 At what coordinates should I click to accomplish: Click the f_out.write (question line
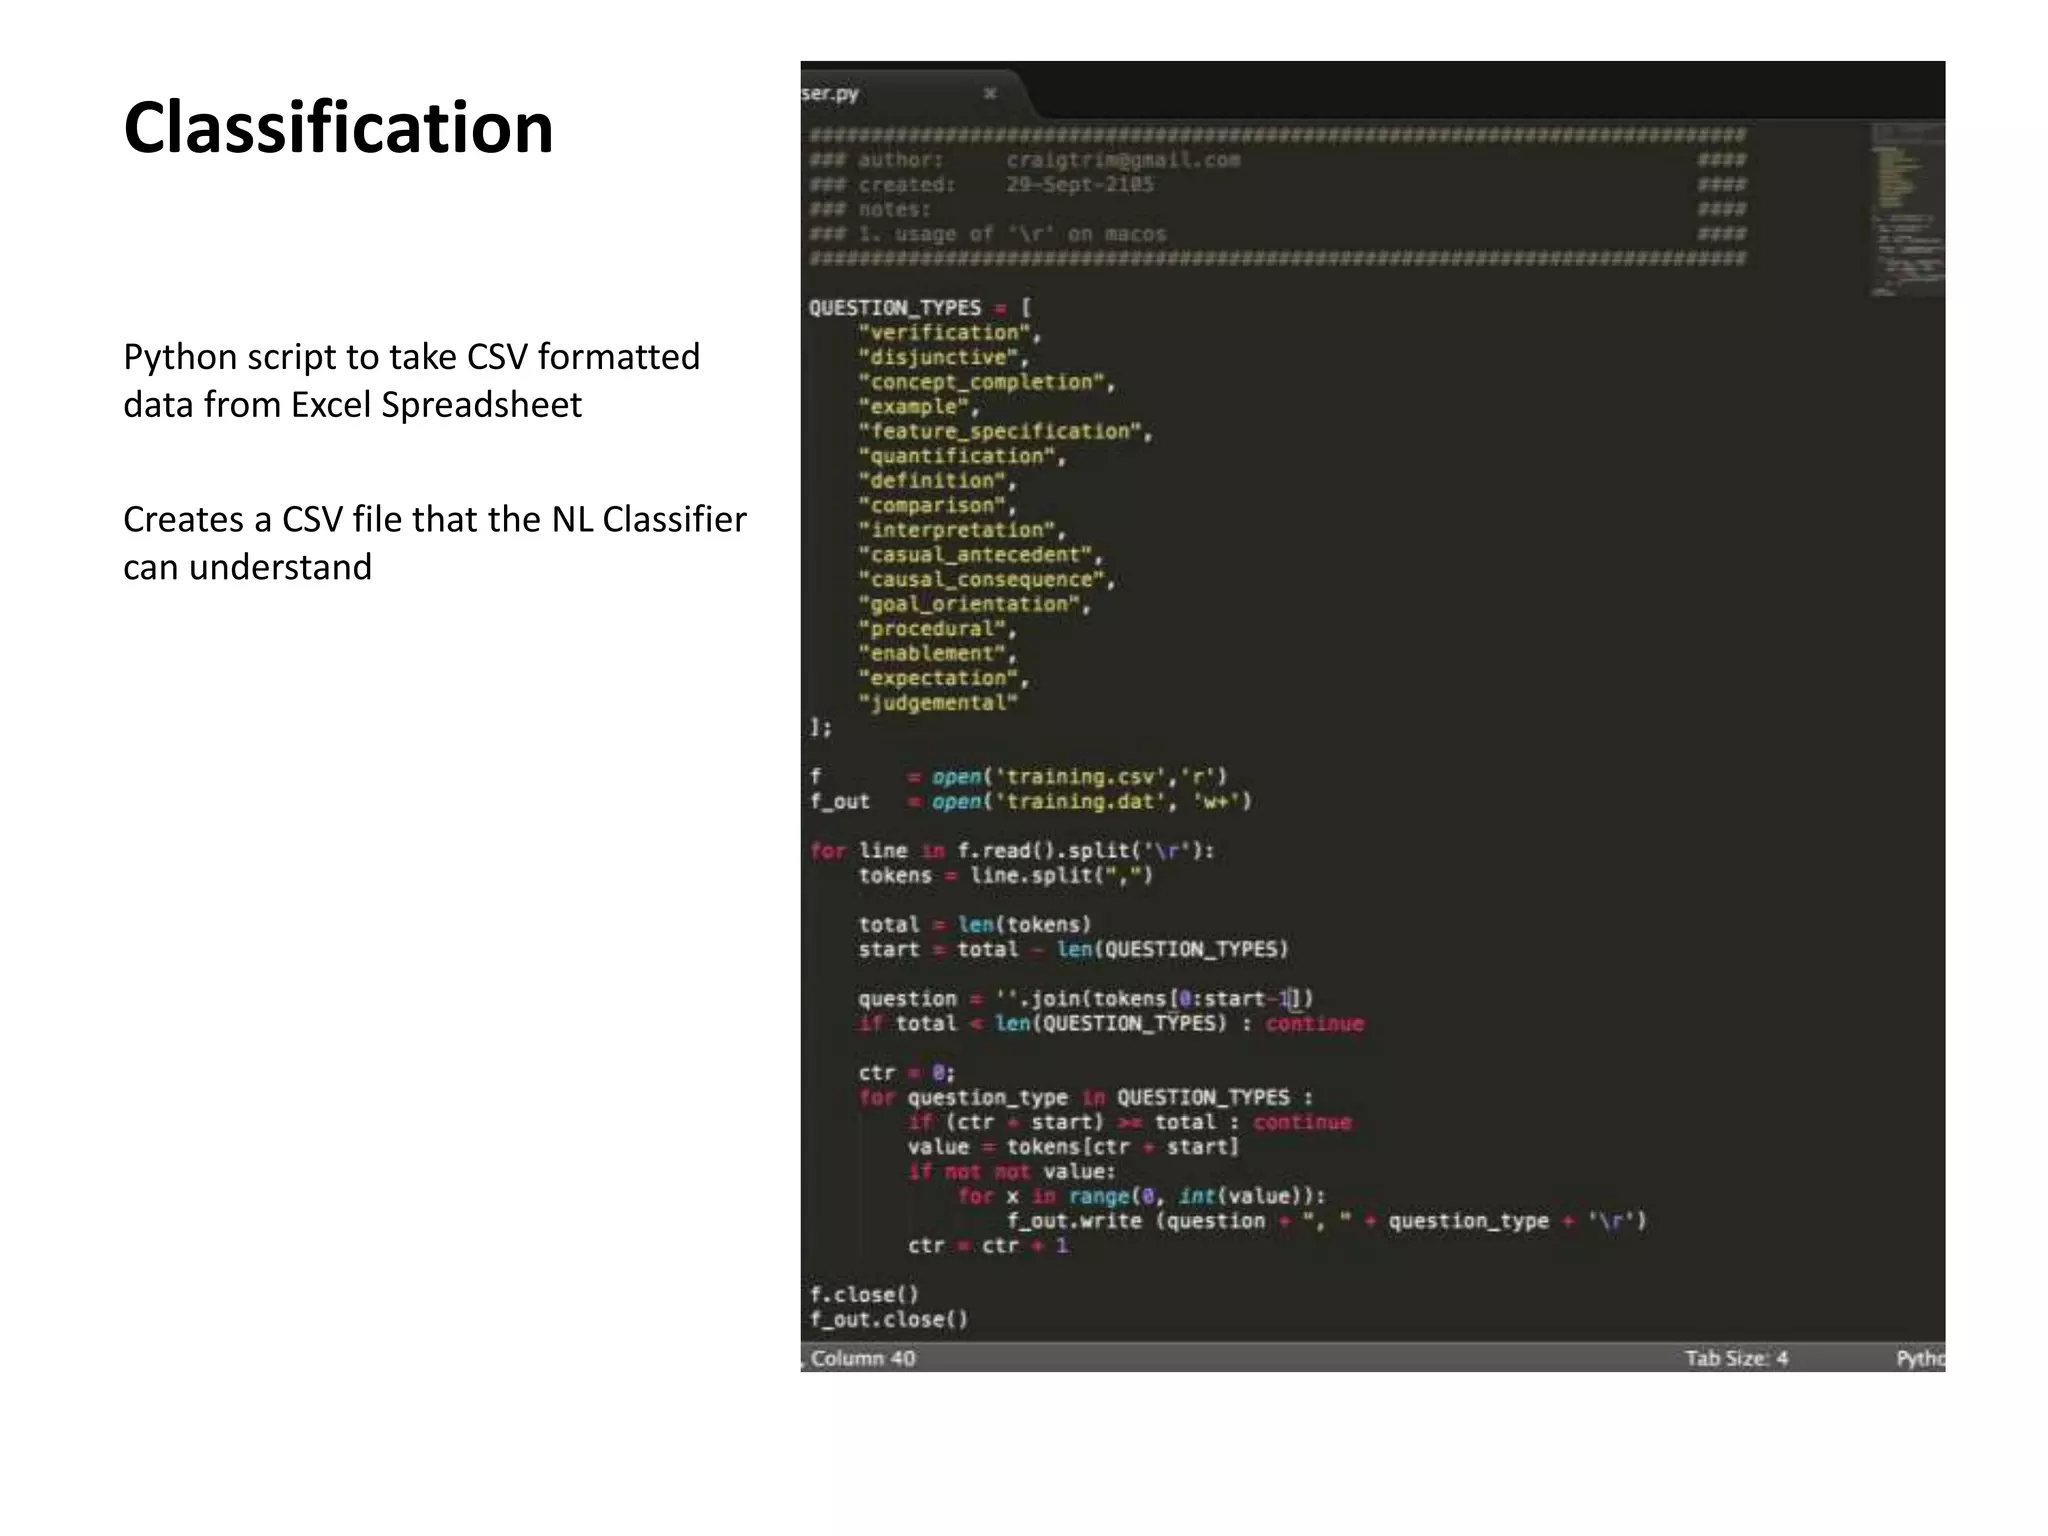pyautogui.click(x=1326, y=1221)
